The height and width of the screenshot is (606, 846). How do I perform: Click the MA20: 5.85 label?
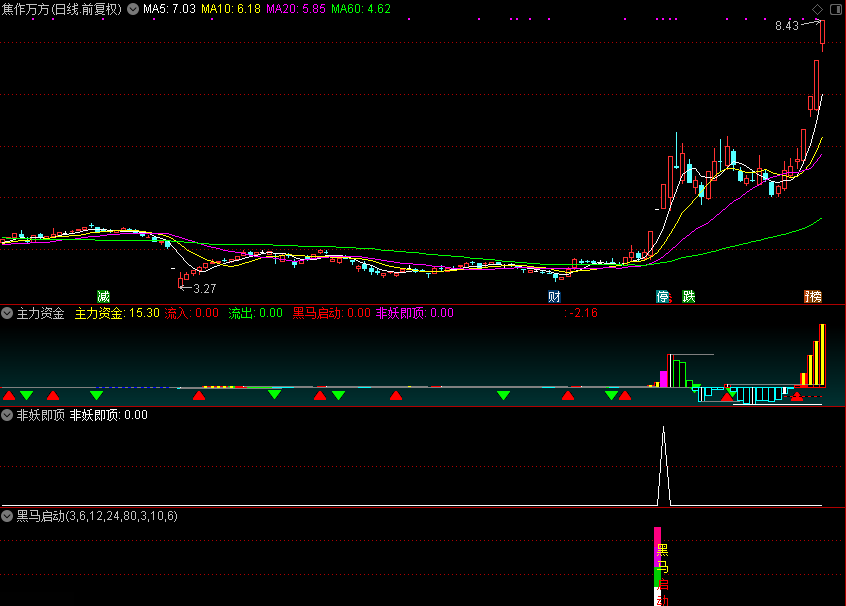[296, 9]
